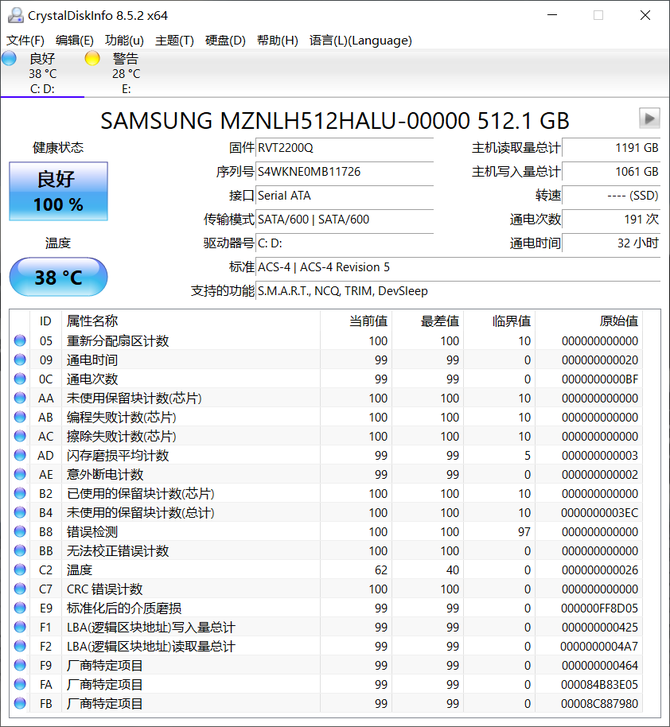The width and height of the screenshot is (670, 727).
Task: Open the 编辑(E) menu
Action: [x=74, y=40]
